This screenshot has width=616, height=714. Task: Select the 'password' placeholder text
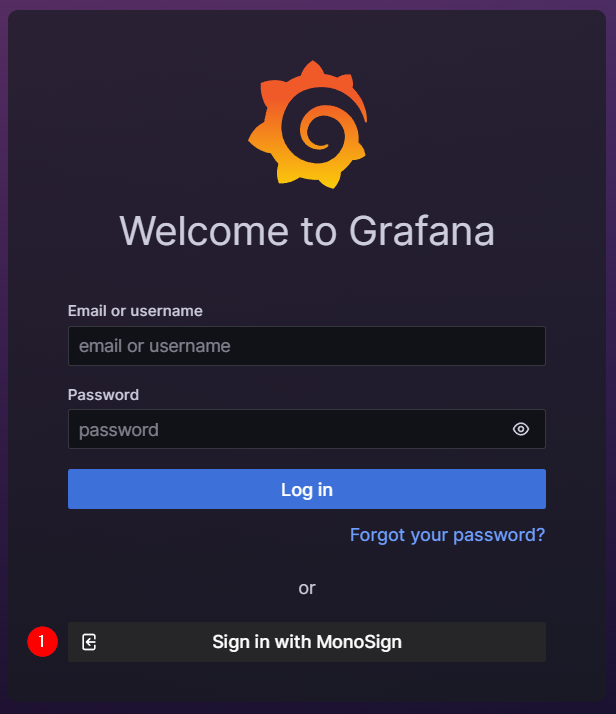point(119,430)
